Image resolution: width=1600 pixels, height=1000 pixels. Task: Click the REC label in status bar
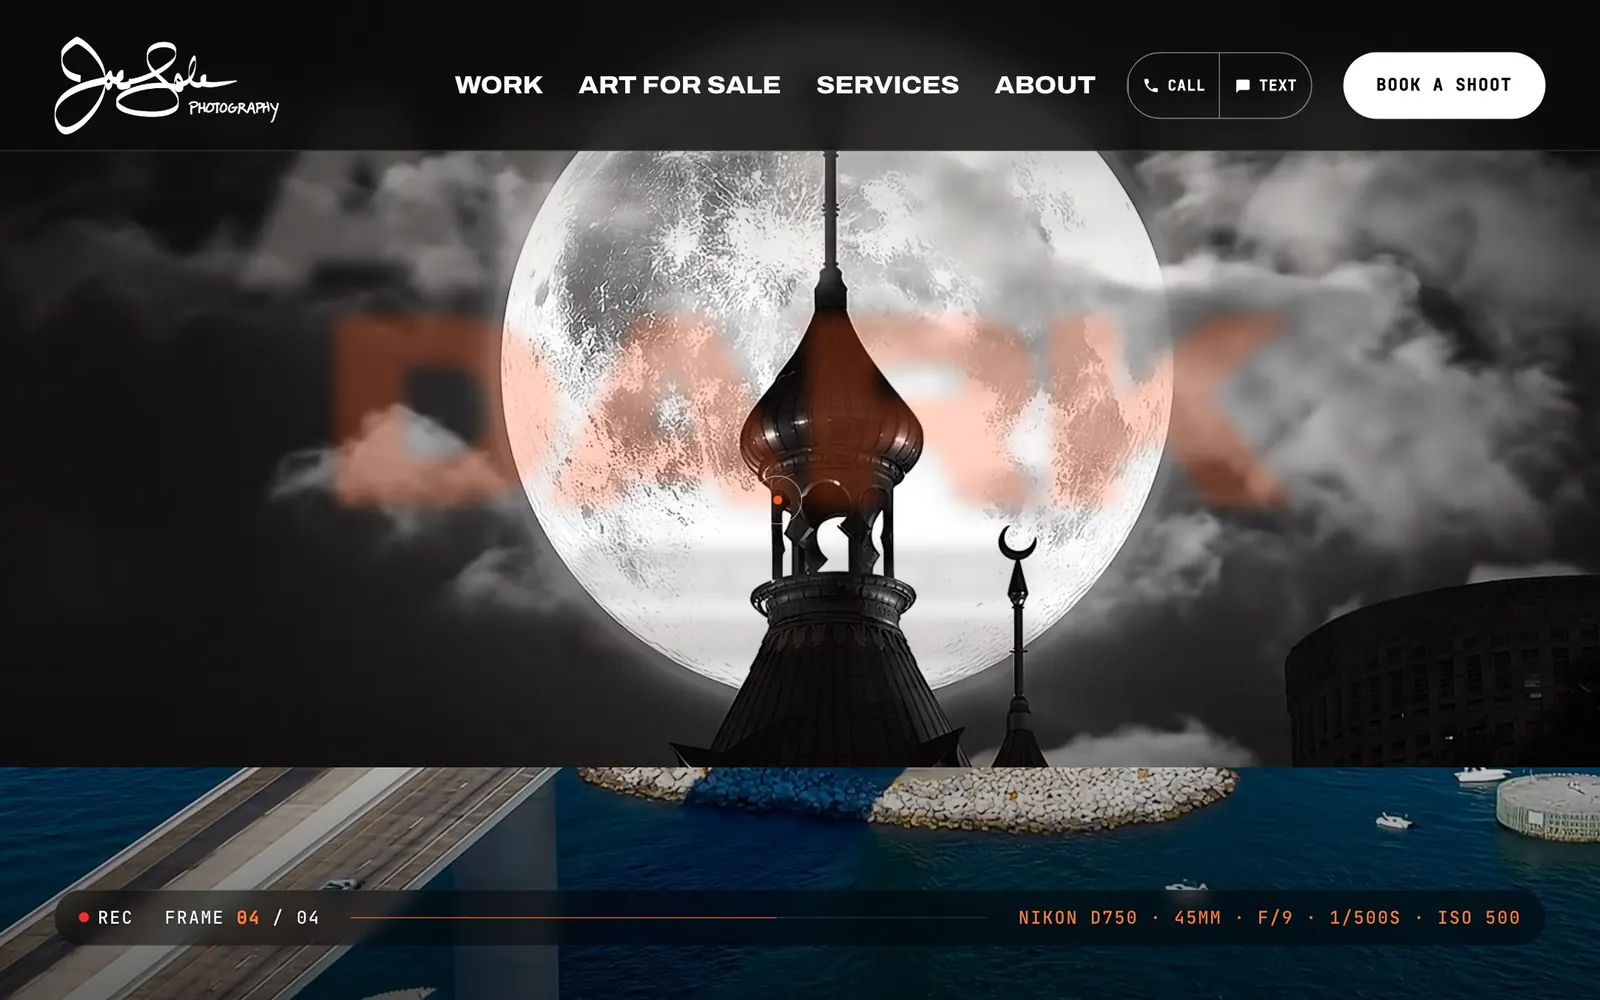pos(115,917)
